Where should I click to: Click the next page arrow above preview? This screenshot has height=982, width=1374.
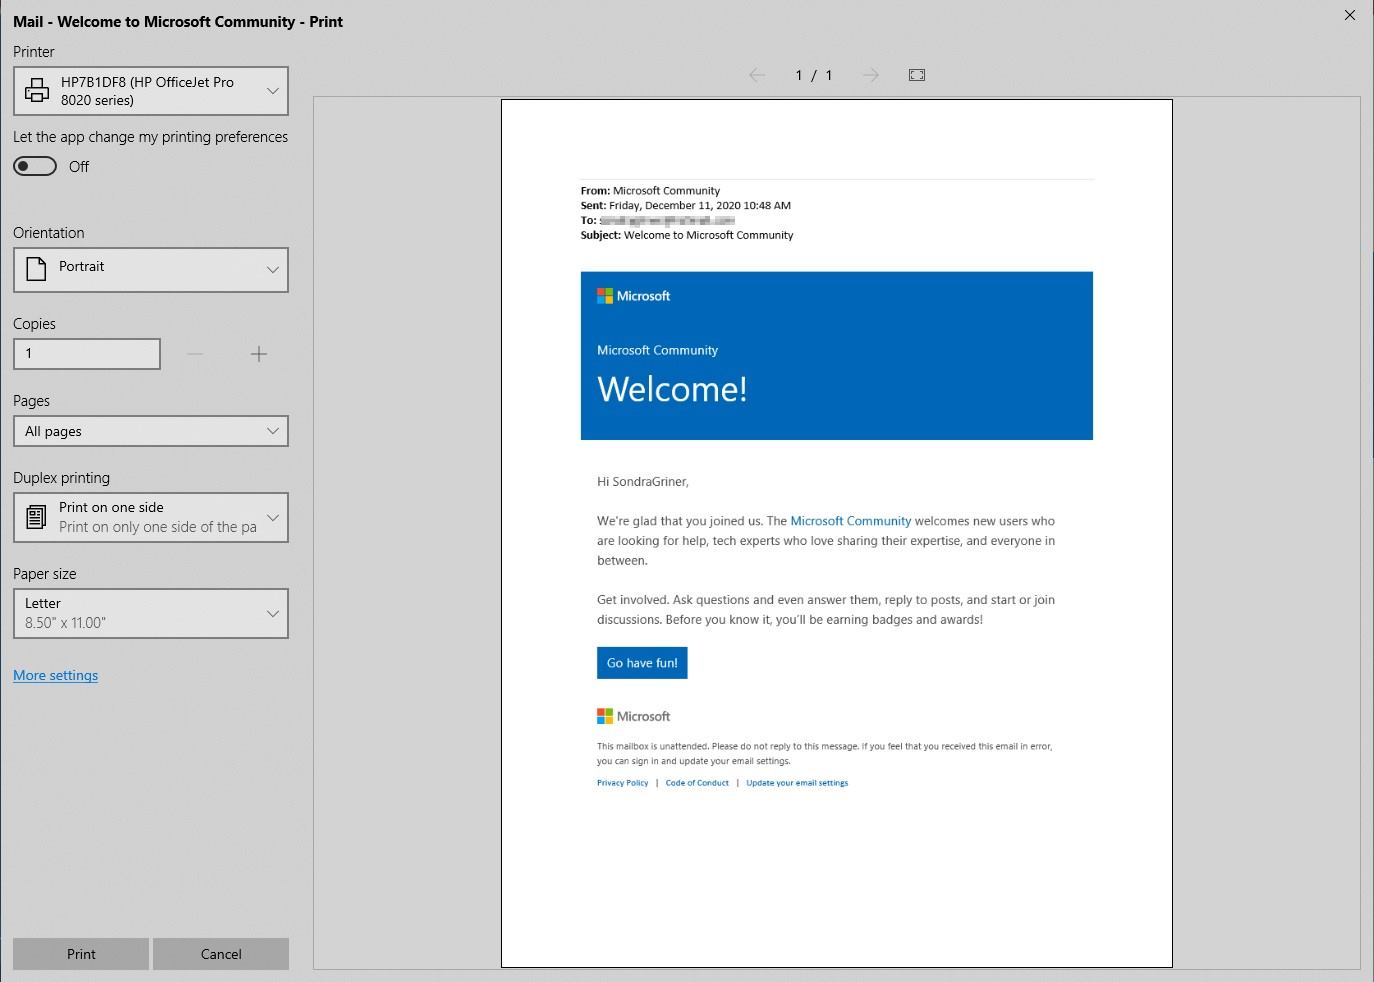pyautogui.click(x=870, y=74)
